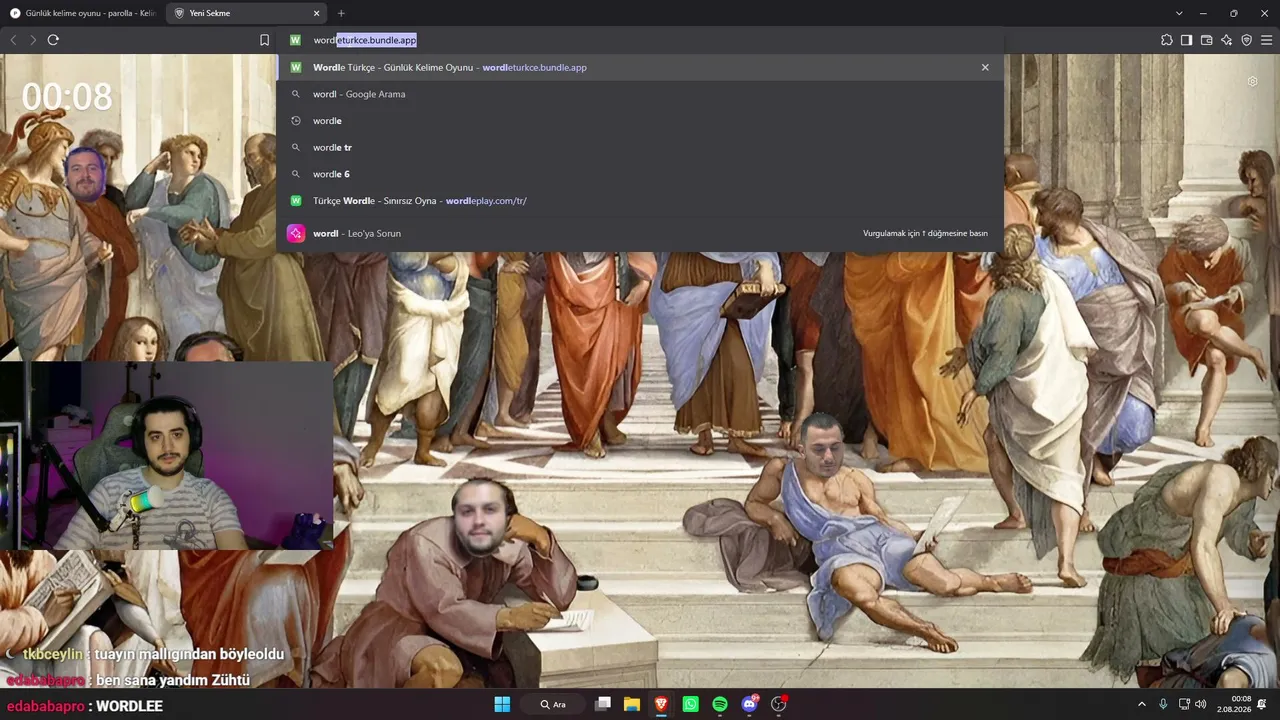1280x720 pixels.
Task: Open volume control in system tray
Action: [1200, 704]
